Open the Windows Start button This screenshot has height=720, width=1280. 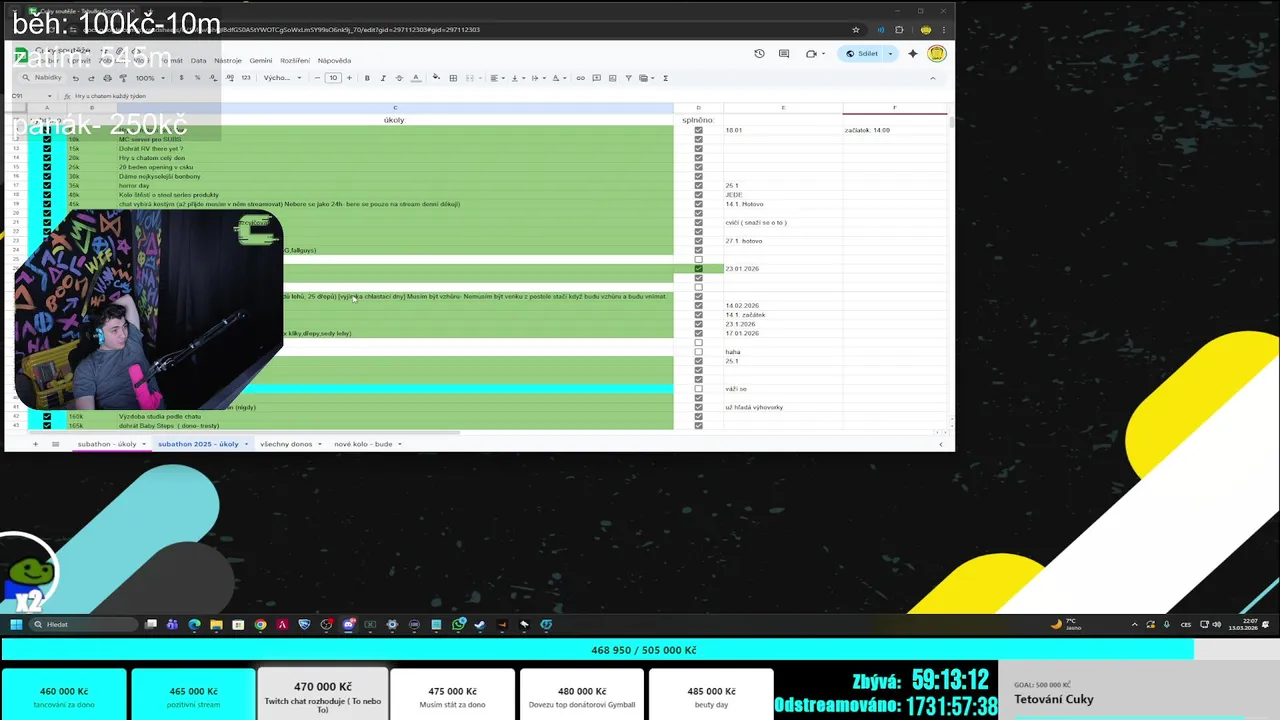pyautogui.click(x=16, y=624)
